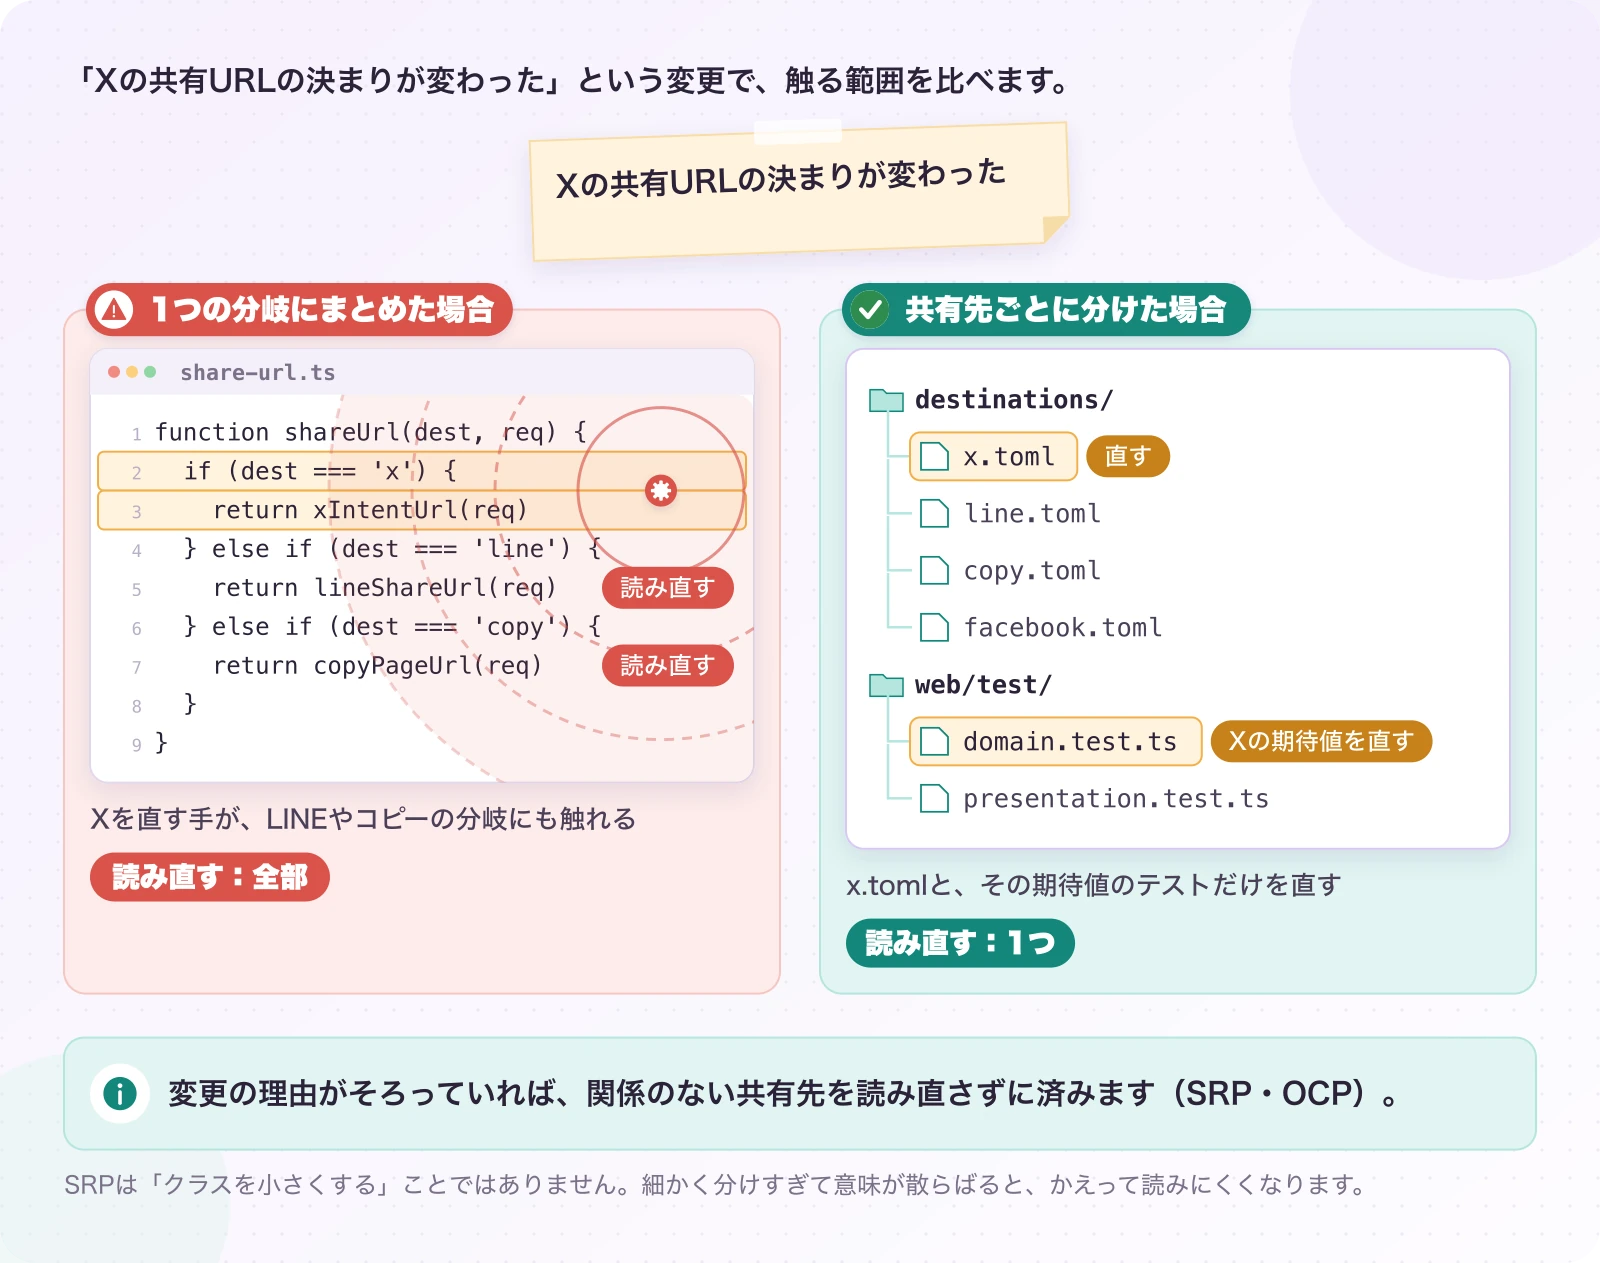Click the red dot in share-url.ts title bar
Screen dimensions: 1600x1263
(114, 372)
